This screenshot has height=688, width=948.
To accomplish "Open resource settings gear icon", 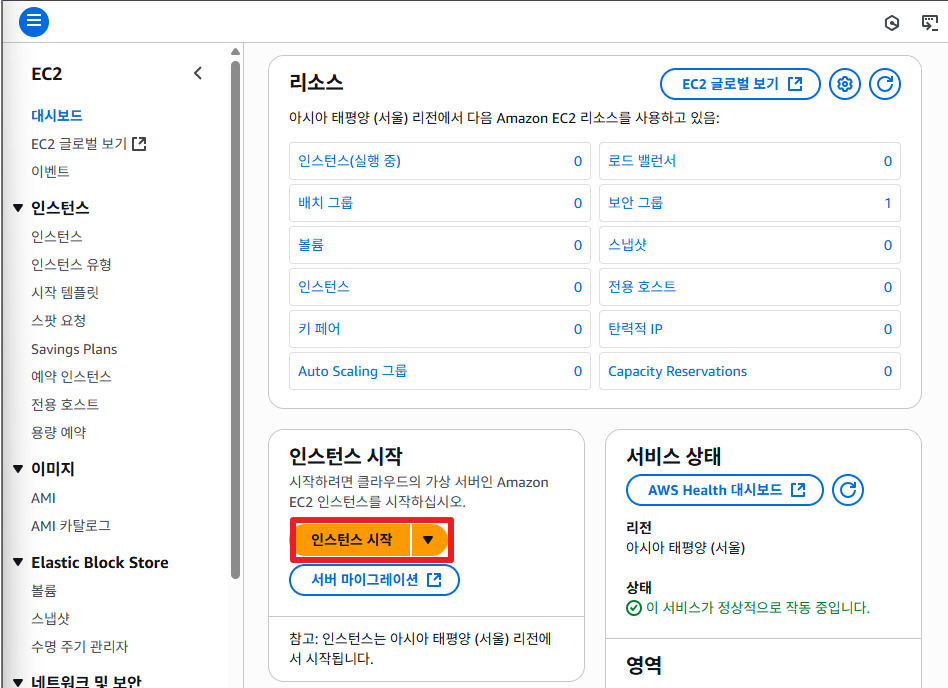I will coord(845,84).
